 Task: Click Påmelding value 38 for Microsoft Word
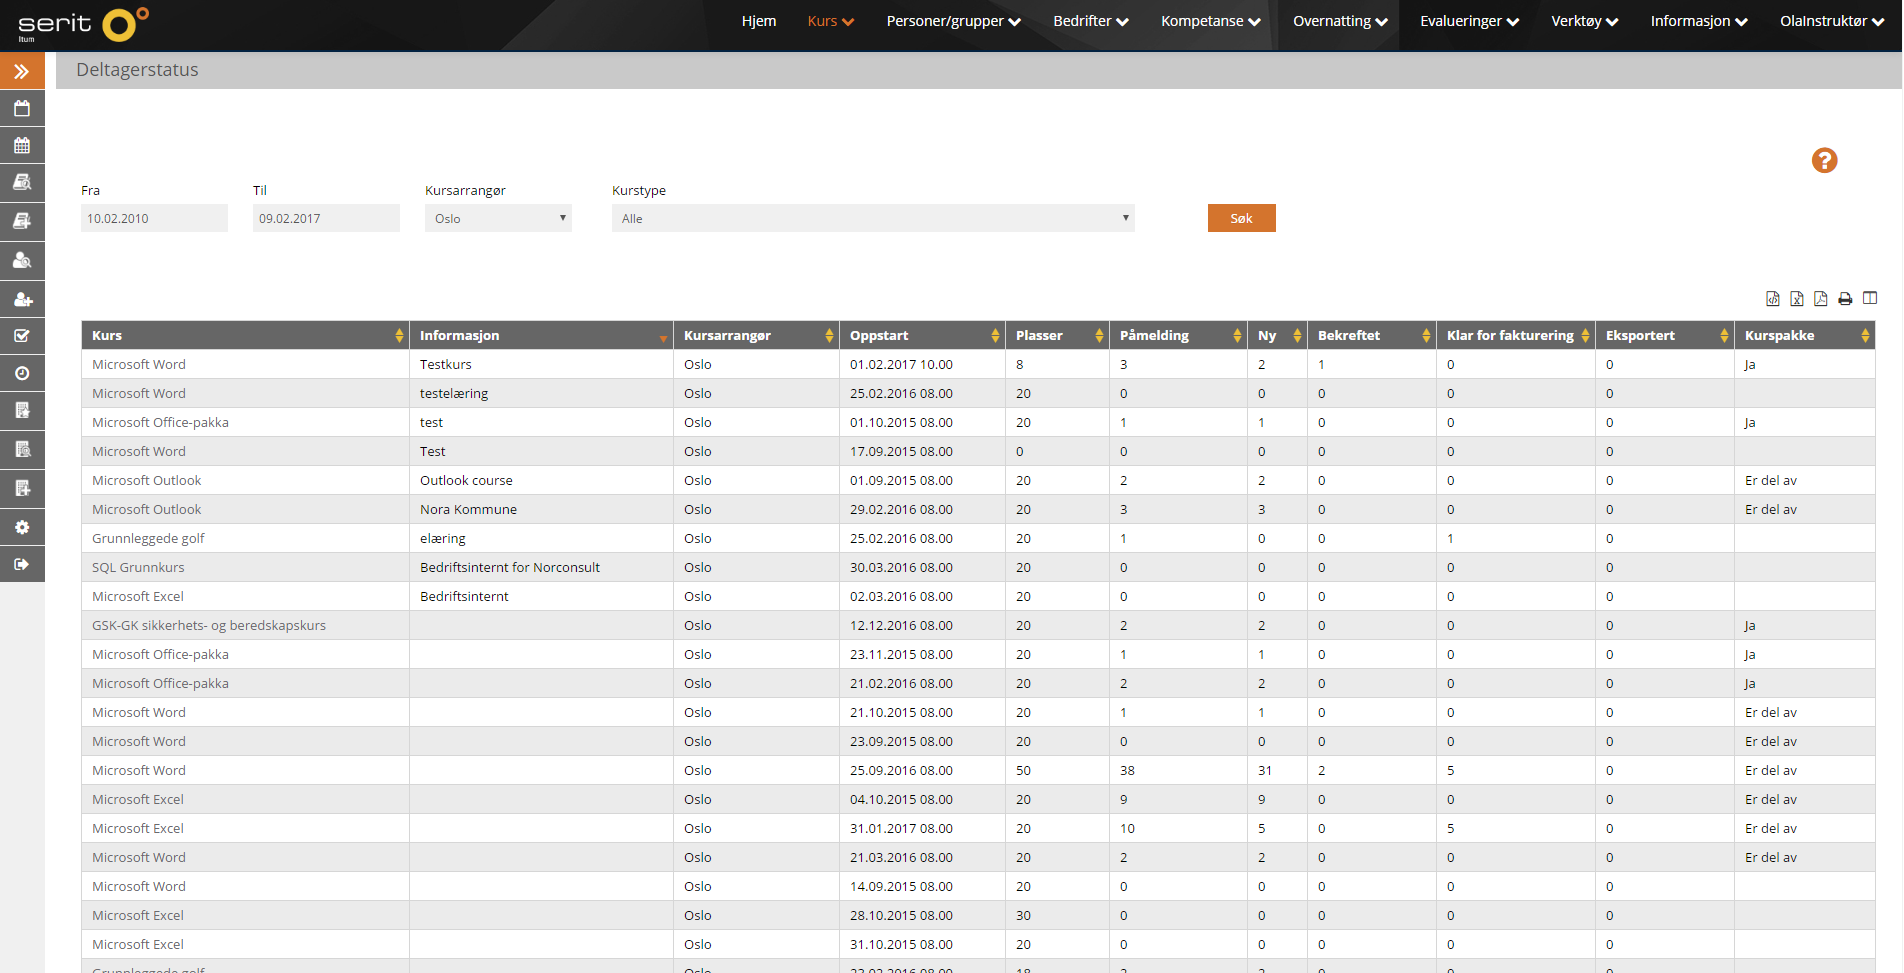click(1127, 770)
